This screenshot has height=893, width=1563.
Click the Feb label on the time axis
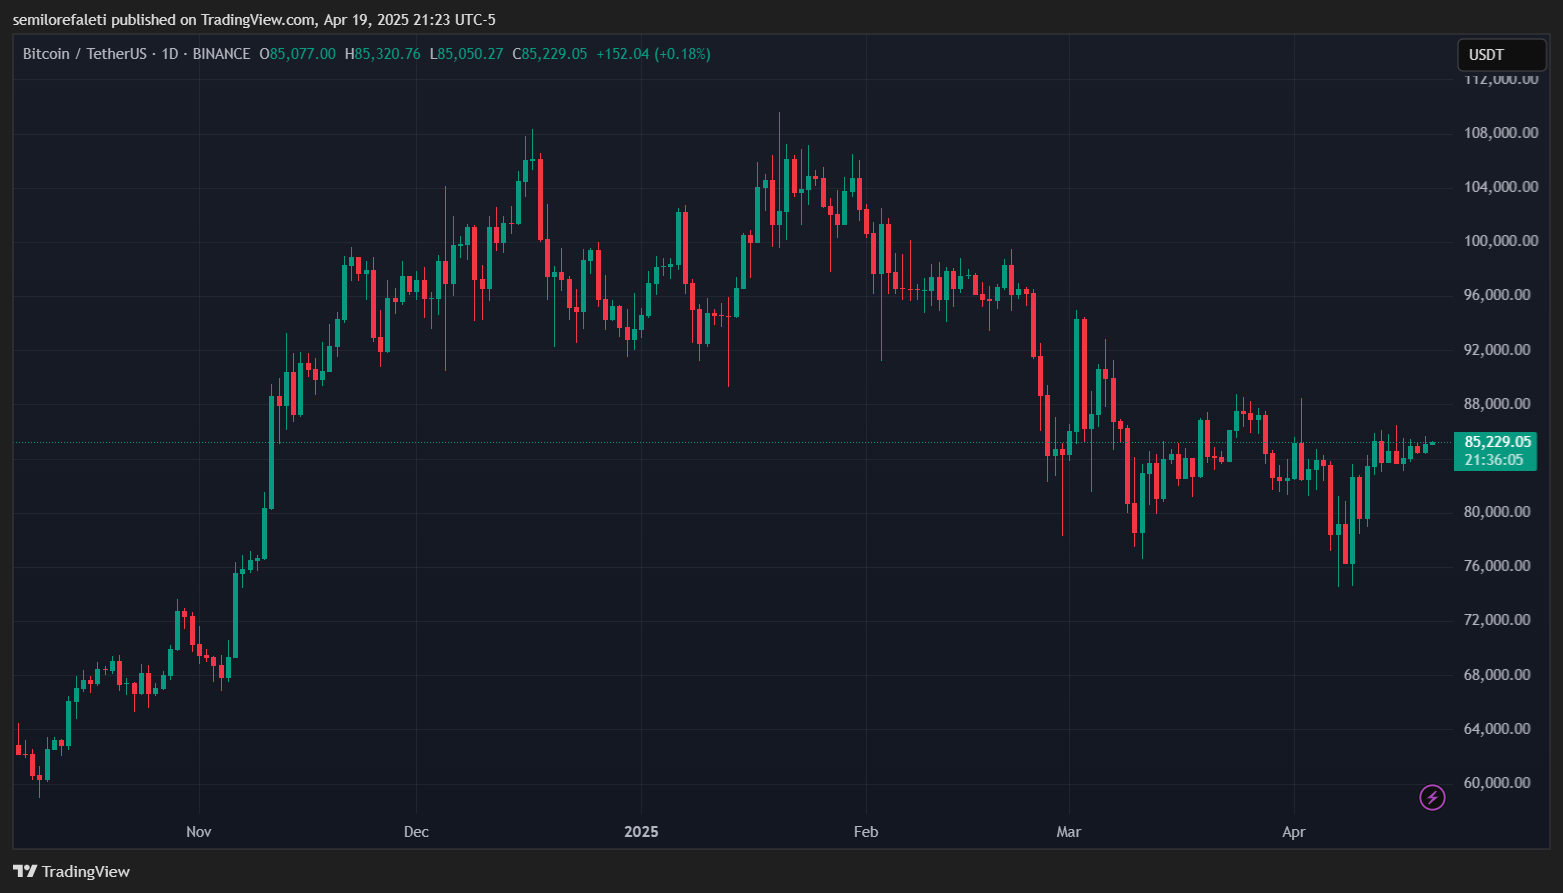coord(866,832)
